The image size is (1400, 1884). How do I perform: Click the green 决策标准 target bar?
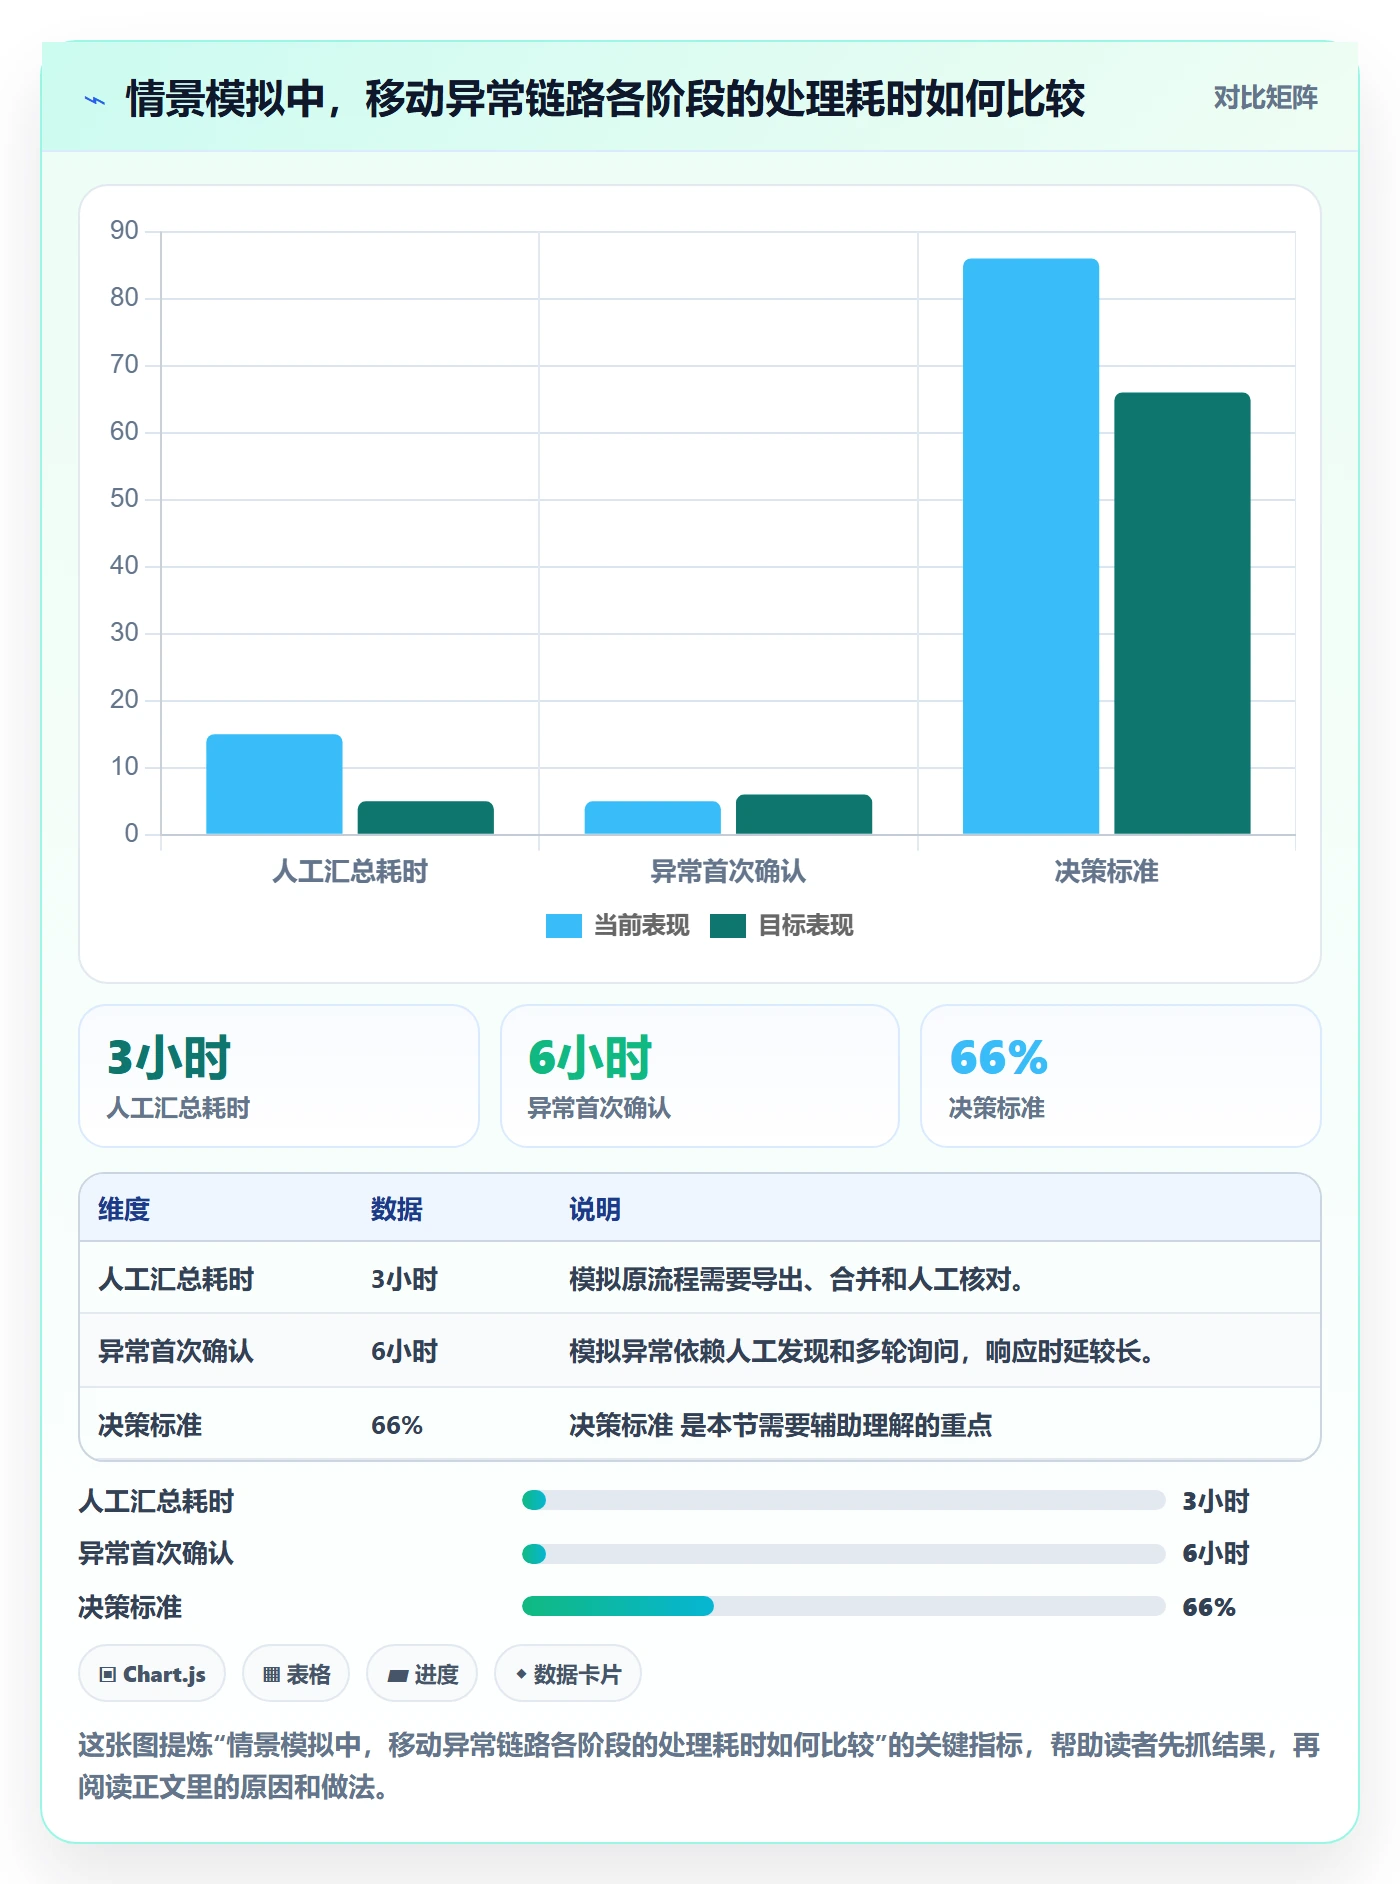tap(1182, 613)
